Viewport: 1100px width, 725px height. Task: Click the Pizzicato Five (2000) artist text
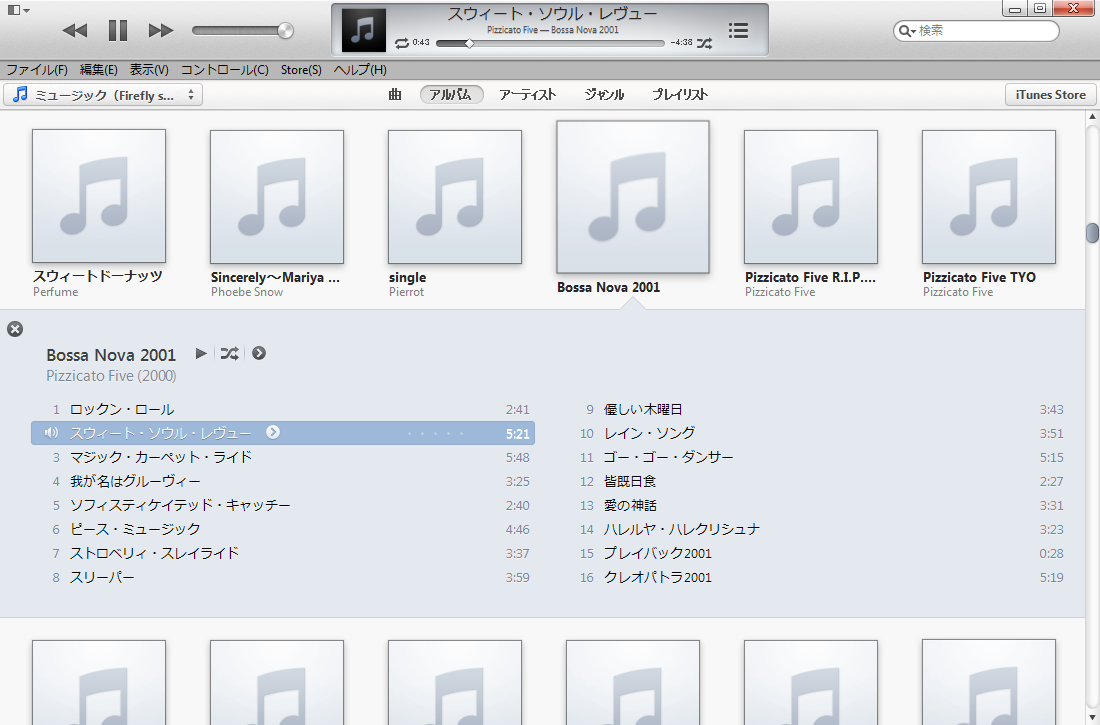coord(111,375)
